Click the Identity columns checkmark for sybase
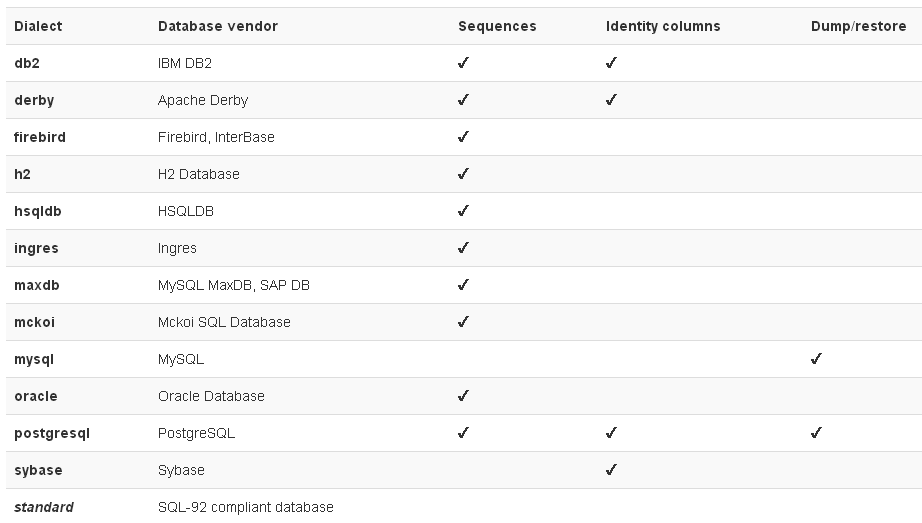 pos(611,470)
